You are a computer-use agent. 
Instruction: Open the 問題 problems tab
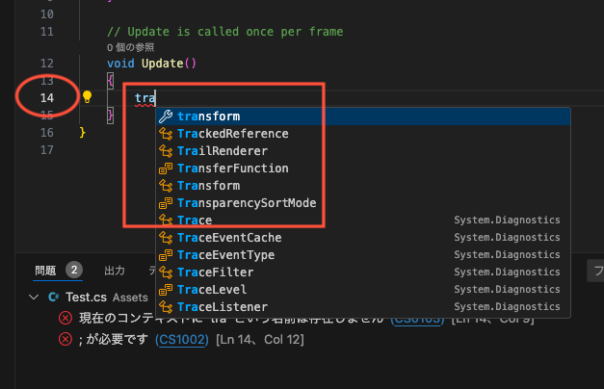coord(45,271)
